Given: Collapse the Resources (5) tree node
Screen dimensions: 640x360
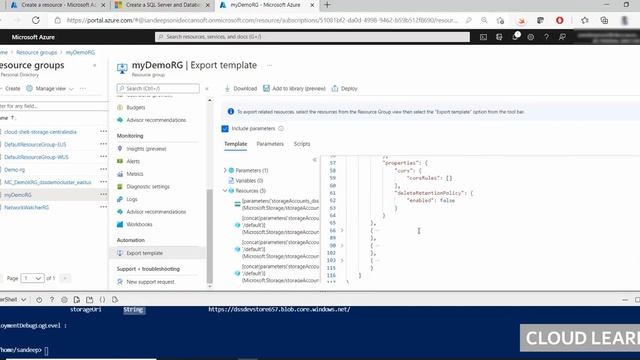Looking at the screenshot, I should 225,191.
